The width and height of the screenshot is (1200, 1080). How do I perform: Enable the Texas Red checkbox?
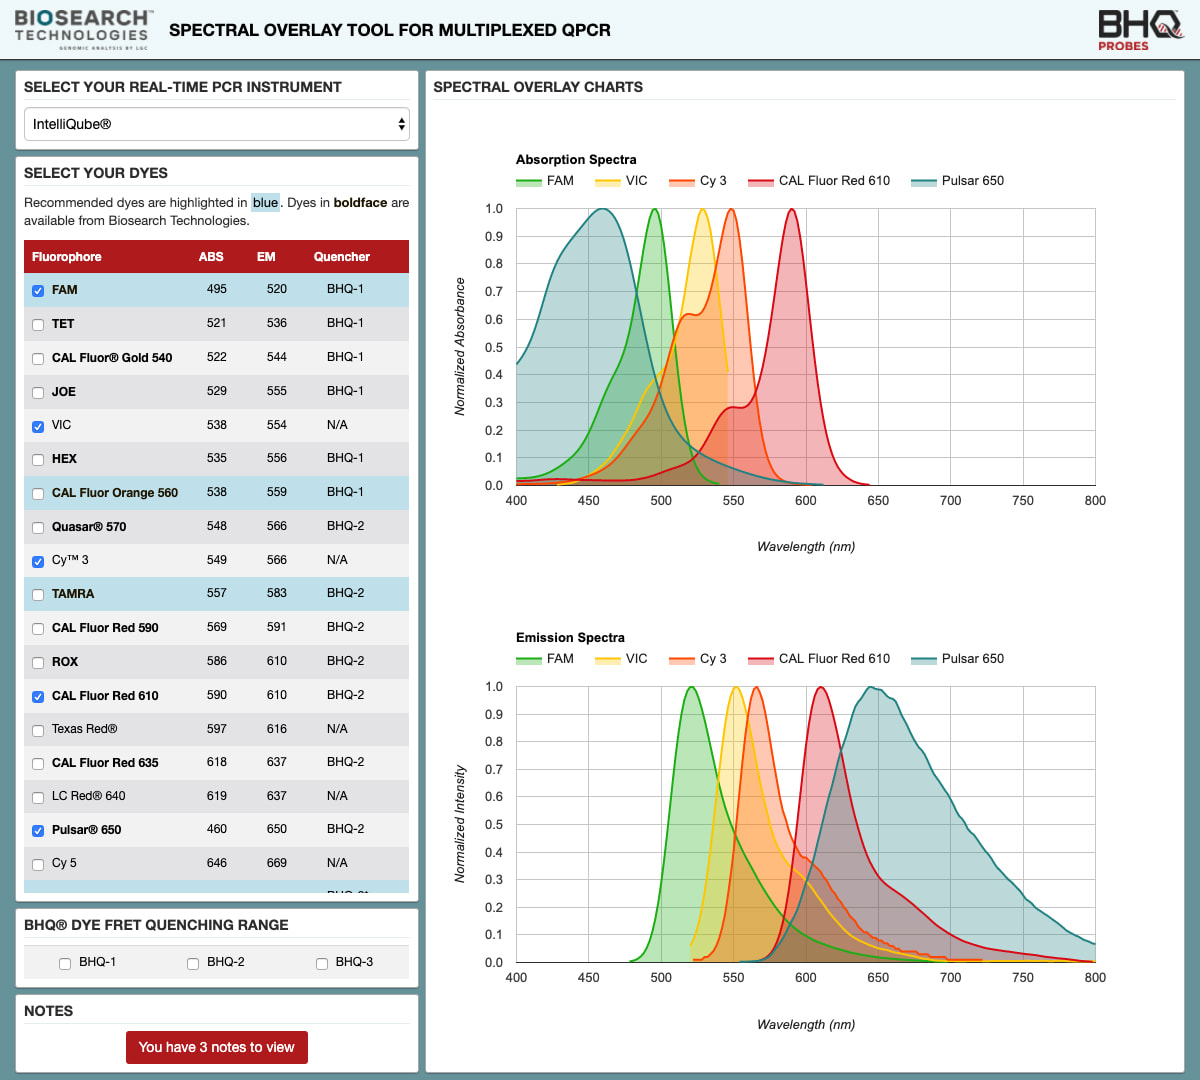click(38, 731)
